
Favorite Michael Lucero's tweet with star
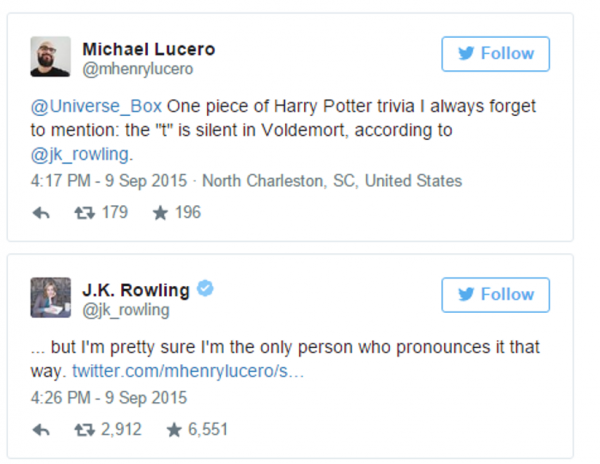pos(160,213)
